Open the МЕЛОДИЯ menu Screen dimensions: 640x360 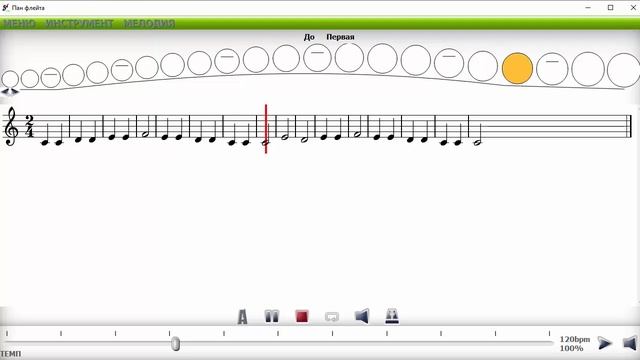(x=149, y=23)
